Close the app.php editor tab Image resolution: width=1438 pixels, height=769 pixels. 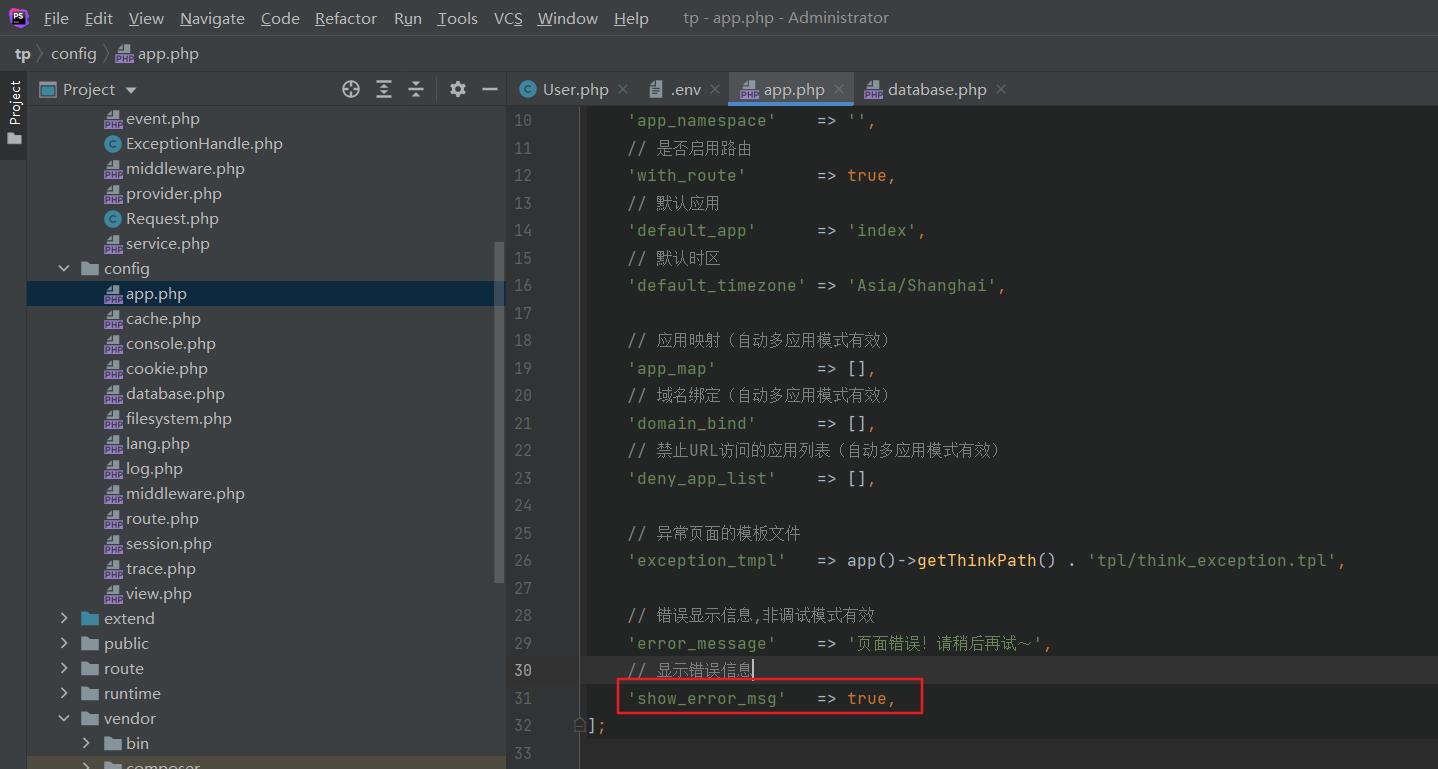tap(839, 89)
